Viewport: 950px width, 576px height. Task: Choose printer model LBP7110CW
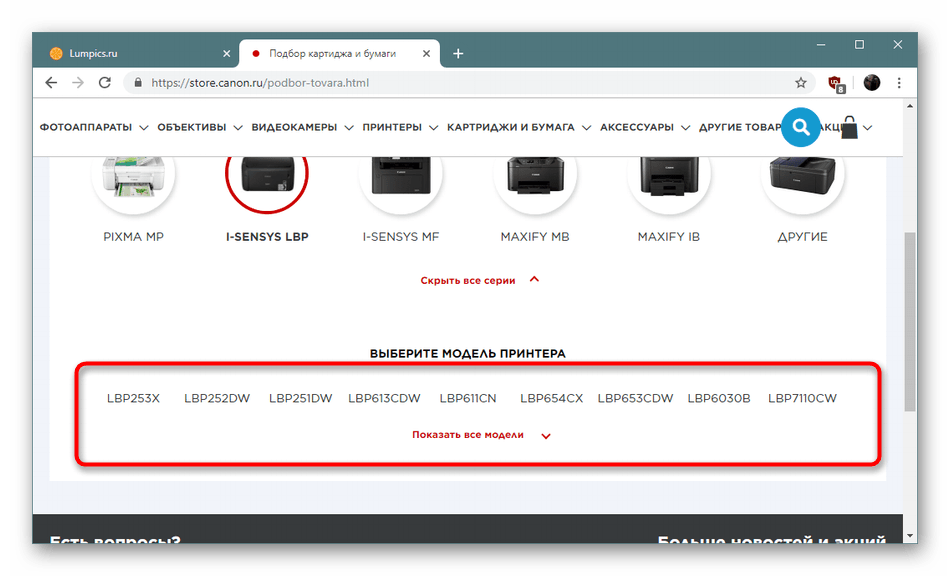[802, 399]
